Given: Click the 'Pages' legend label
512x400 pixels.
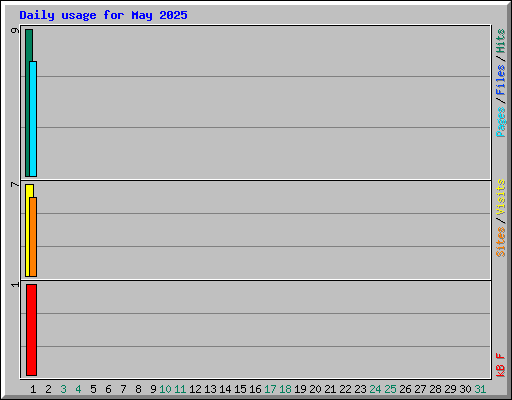Looking at the screenshot, I should pyautogui.click(x=501, y=122).
